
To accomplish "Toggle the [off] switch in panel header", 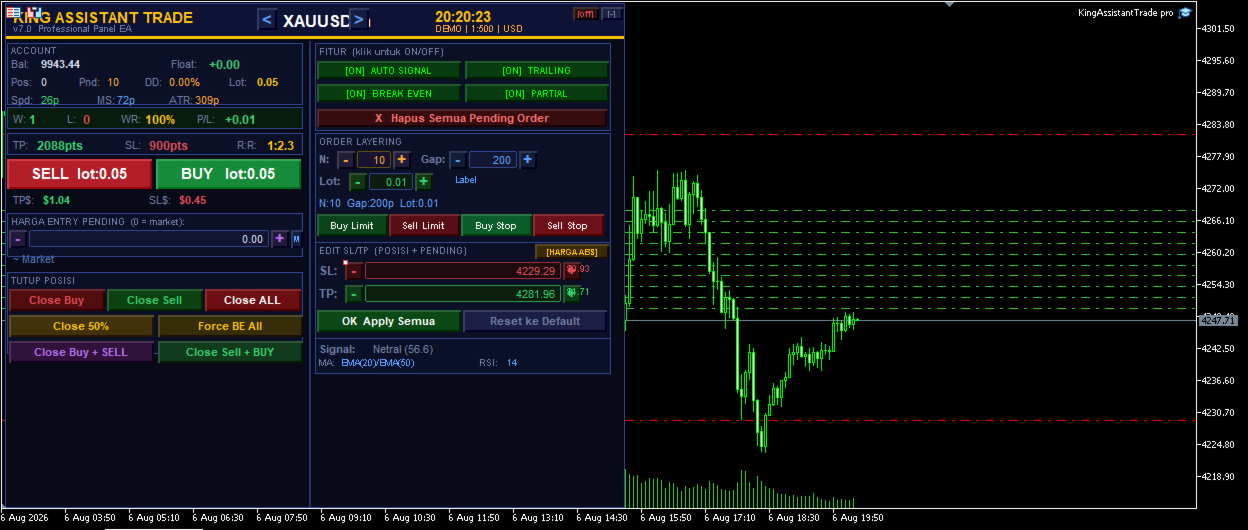I will [585, 14].
